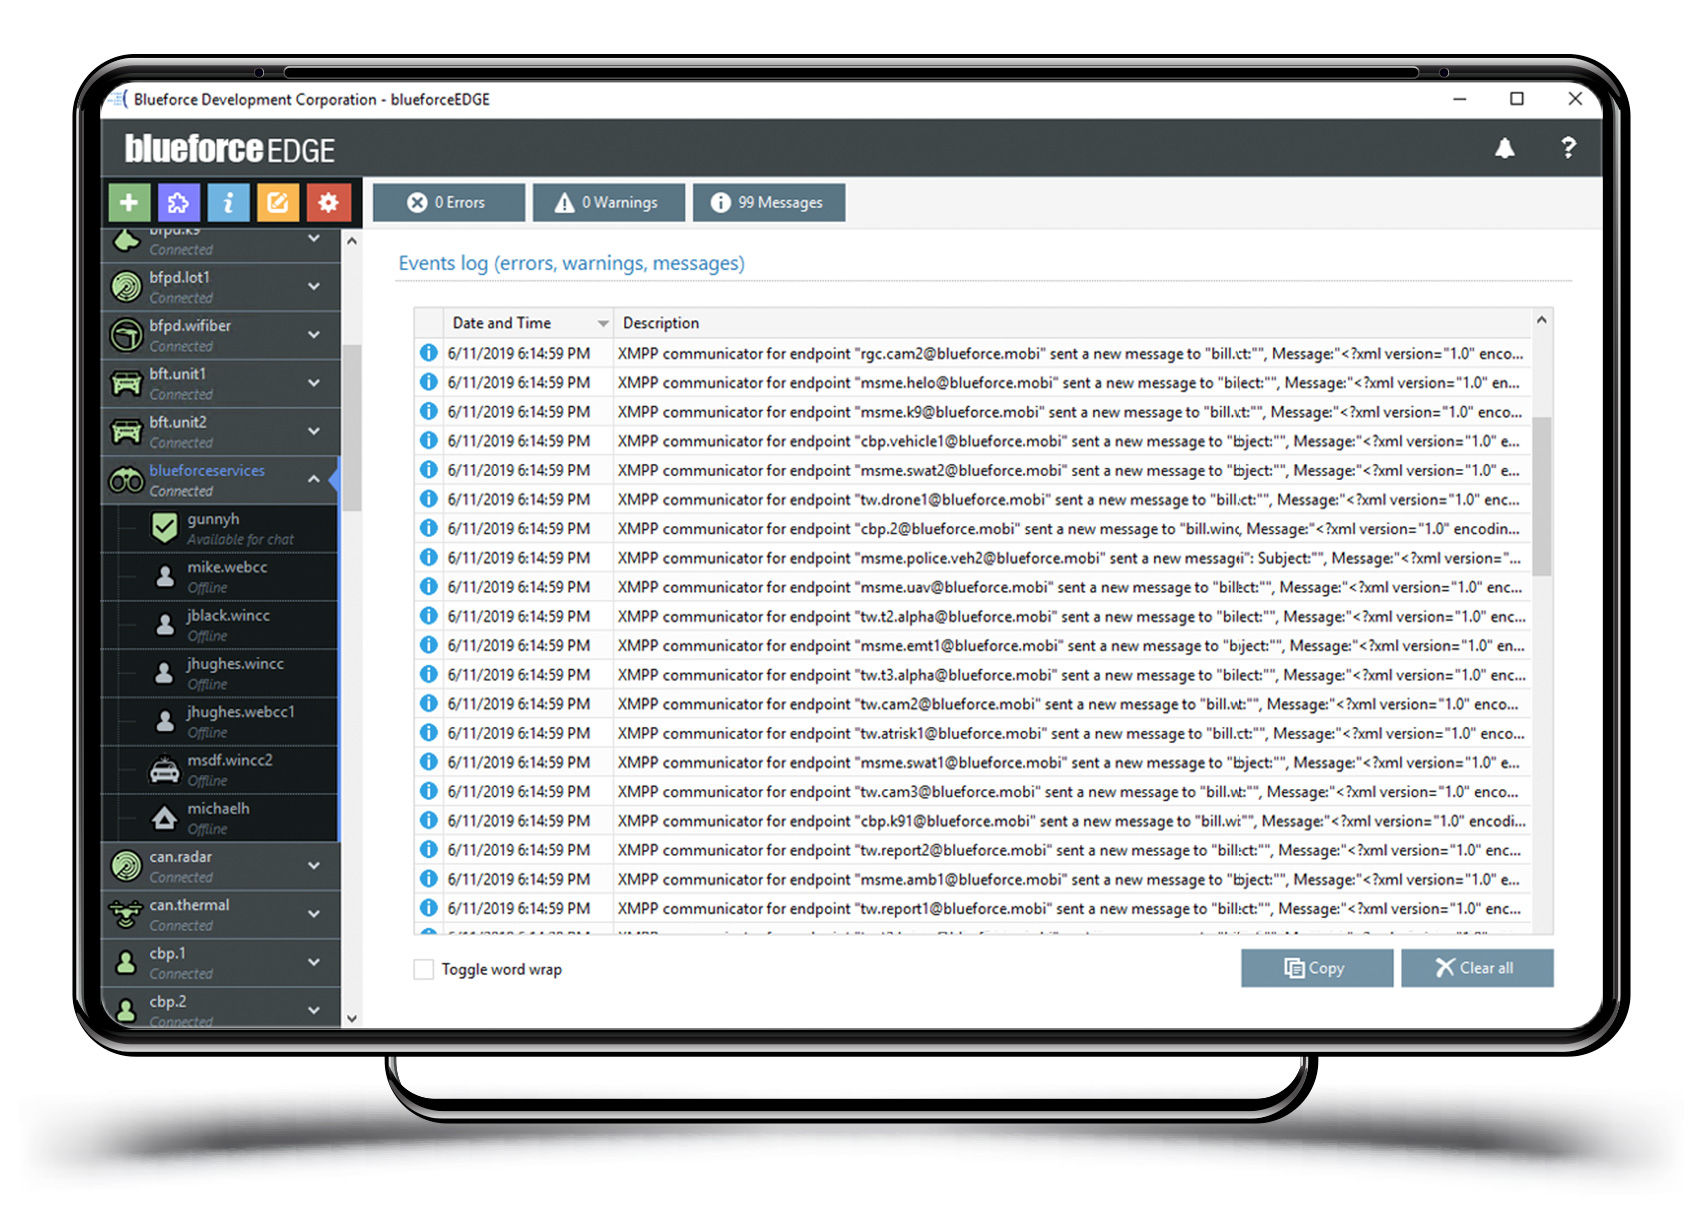Click gunnyh green shield status icon
This screenshot has width=1702, height=1224.
point(164,528)
